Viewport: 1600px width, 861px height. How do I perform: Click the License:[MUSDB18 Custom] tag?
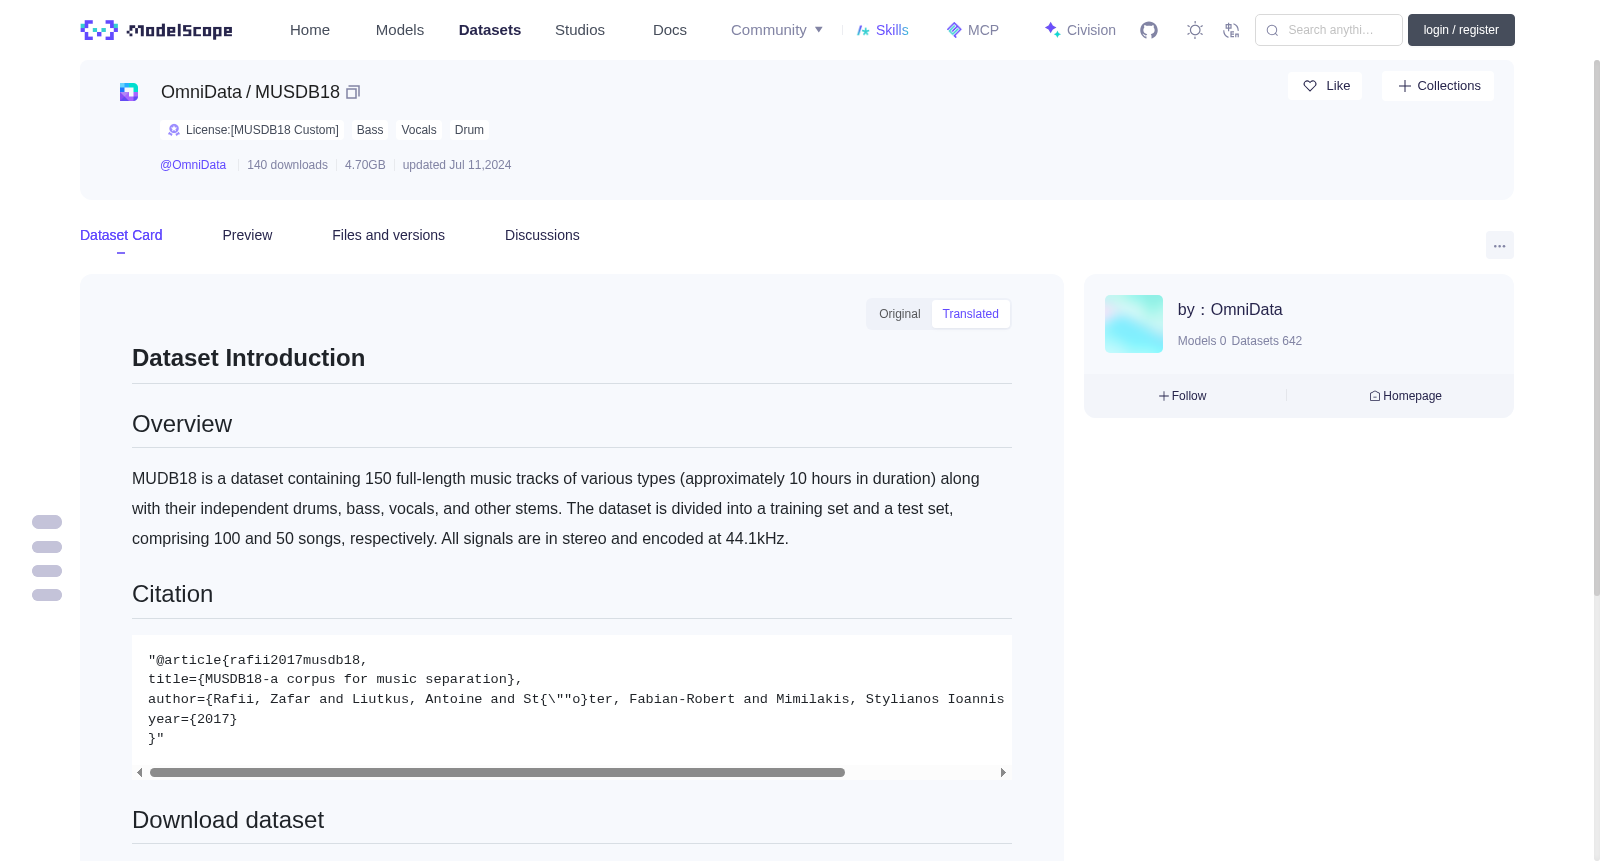[252, 130]
